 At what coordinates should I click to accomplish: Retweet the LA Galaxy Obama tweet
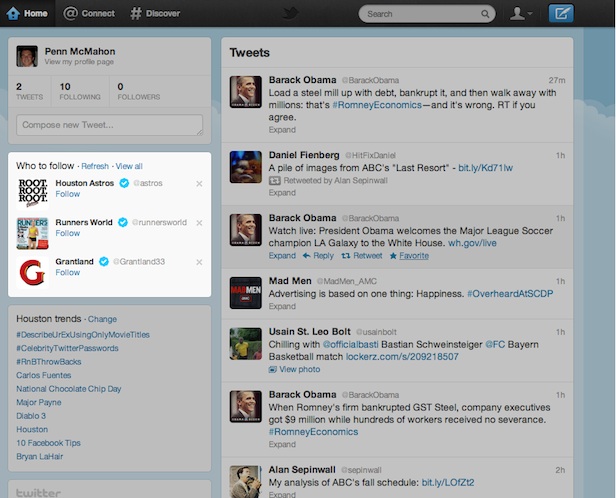coord(361,256)
